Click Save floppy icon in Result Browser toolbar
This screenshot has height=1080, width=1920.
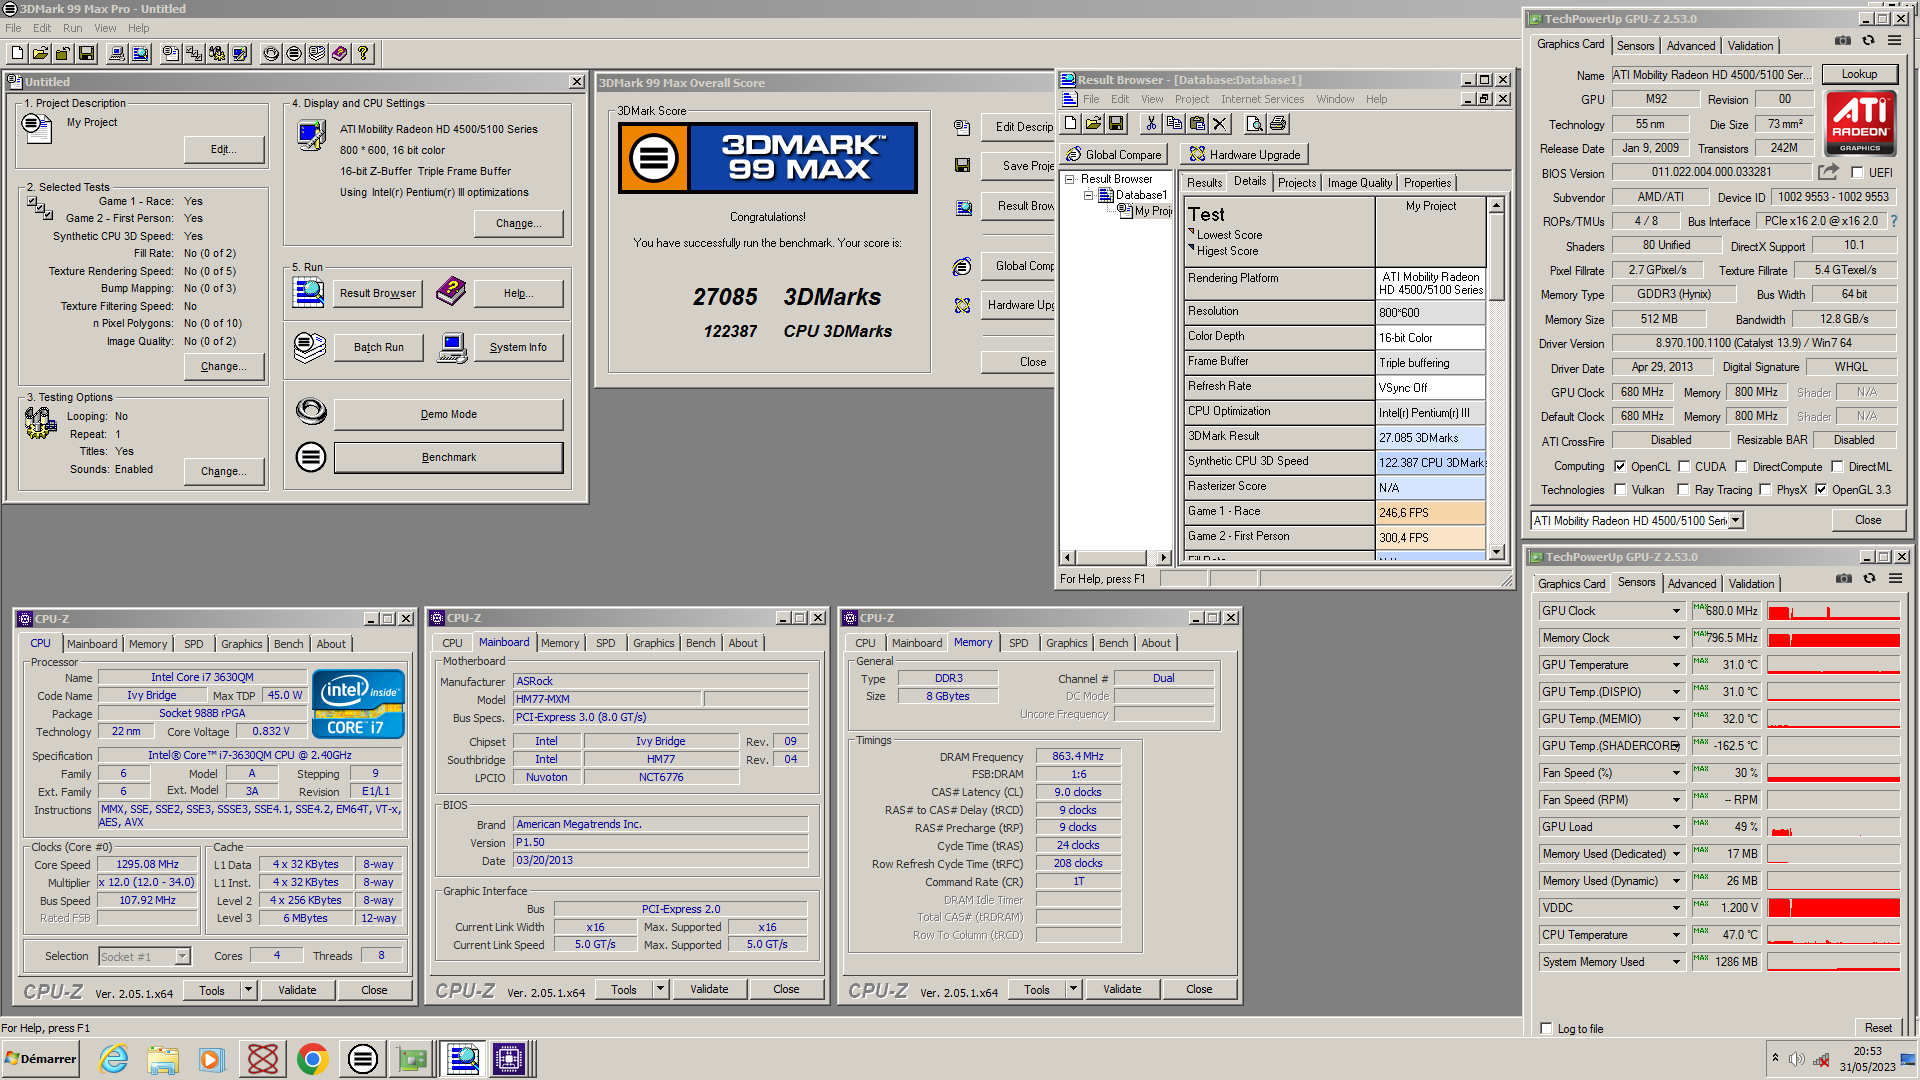point(1117,123)
